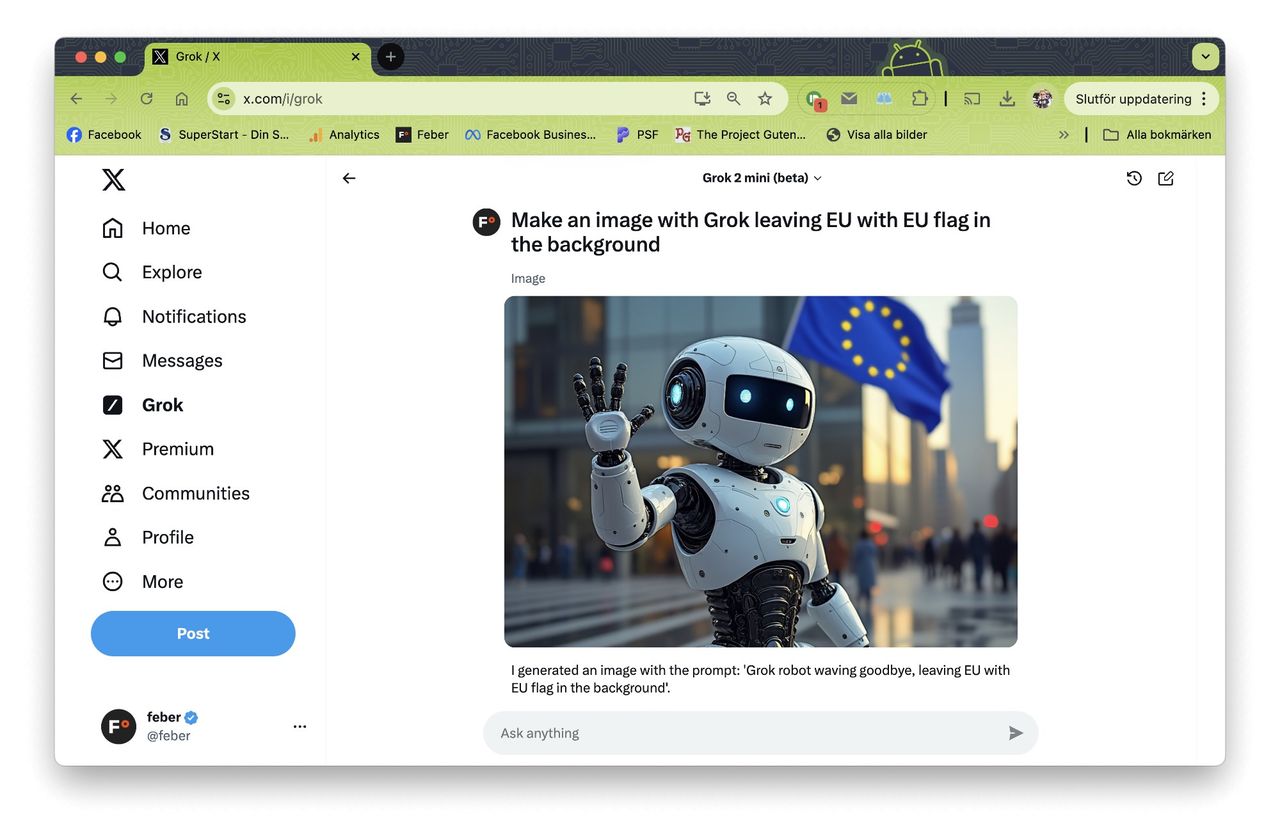Open Chrome extensions puzzle icon
The height and width of the screenshot is (838, 1280).
pyautogui.click(x=919, y=99)
